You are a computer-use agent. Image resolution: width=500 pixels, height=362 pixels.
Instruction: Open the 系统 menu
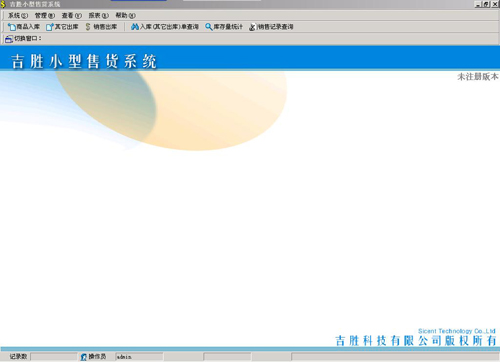[18, 15]
